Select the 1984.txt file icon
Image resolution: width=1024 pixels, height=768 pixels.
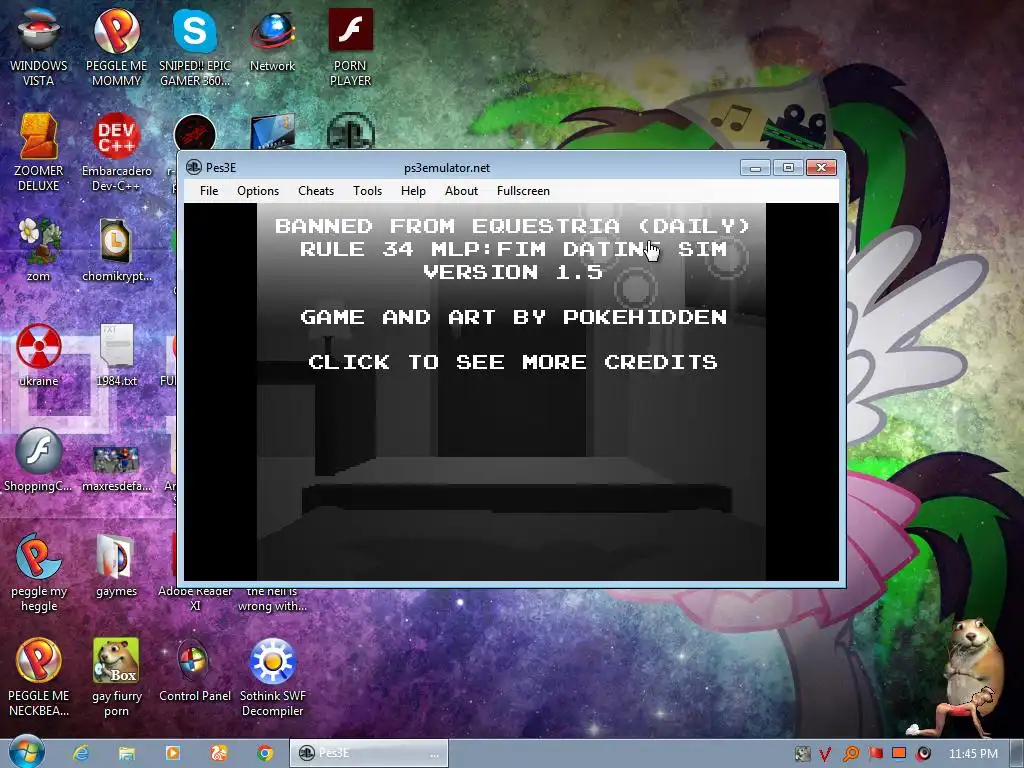116,355
